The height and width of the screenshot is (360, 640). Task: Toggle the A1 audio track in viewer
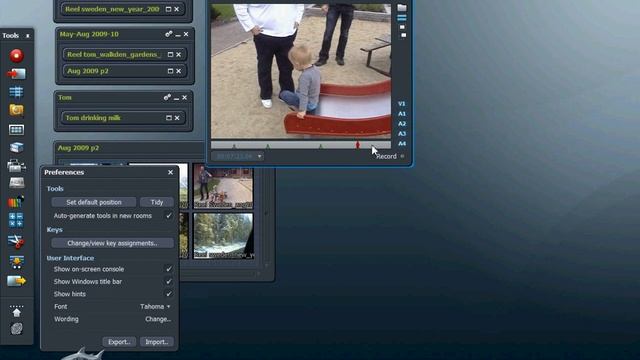pos(402,114)
